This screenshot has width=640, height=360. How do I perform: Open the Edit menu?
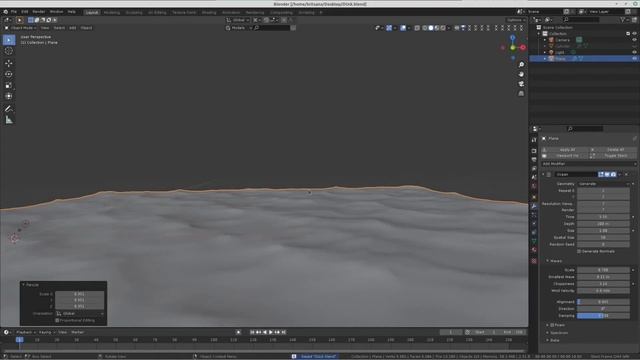(25, 12)
